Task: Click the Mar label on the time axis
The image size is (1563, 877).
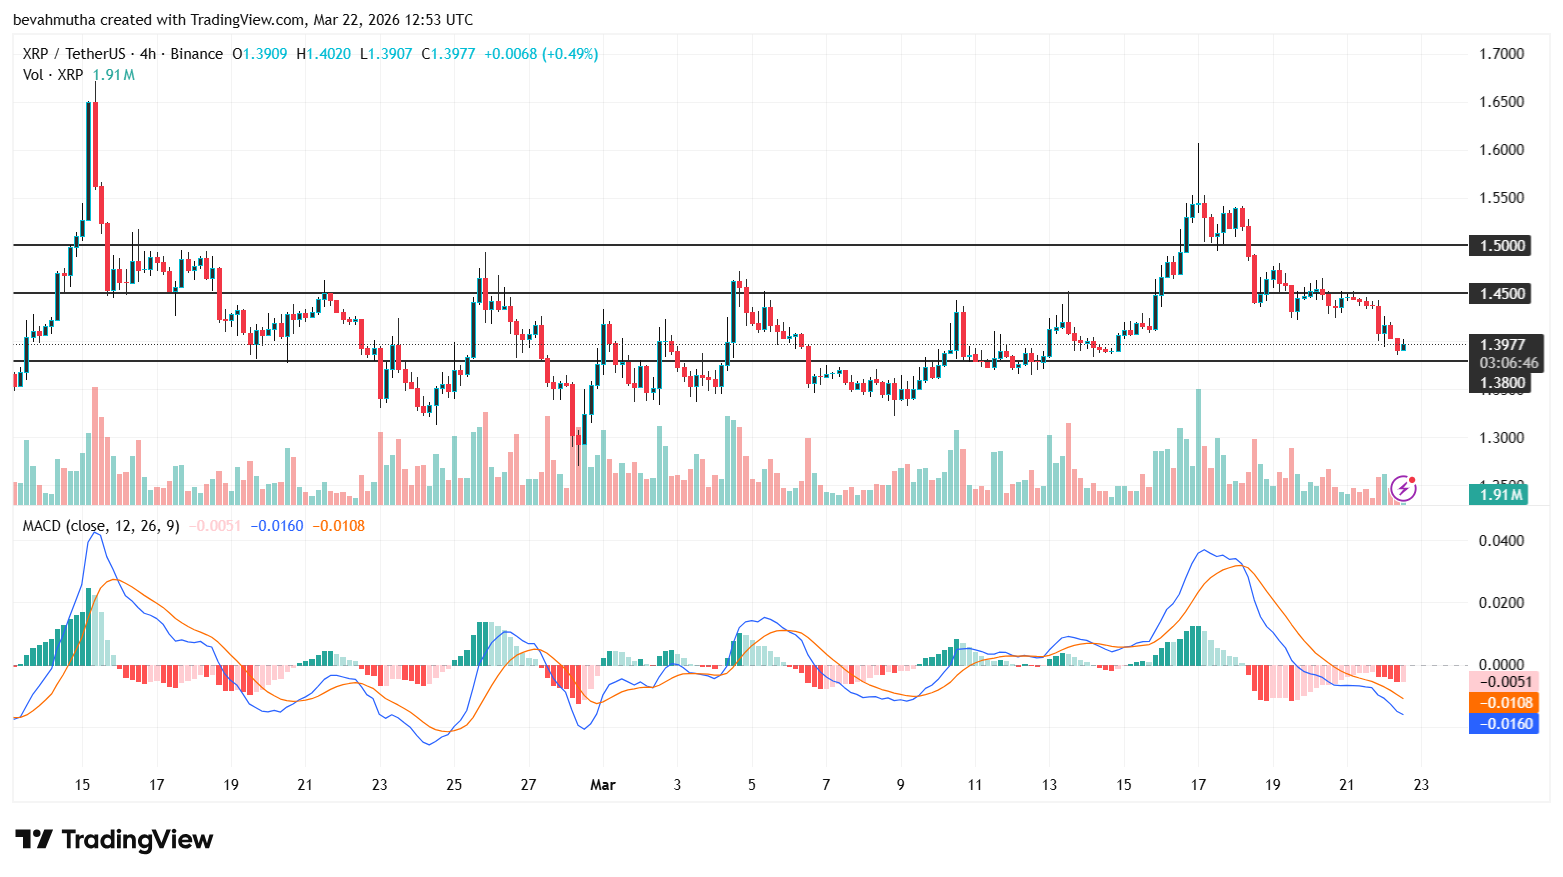Action: (603, 786)
